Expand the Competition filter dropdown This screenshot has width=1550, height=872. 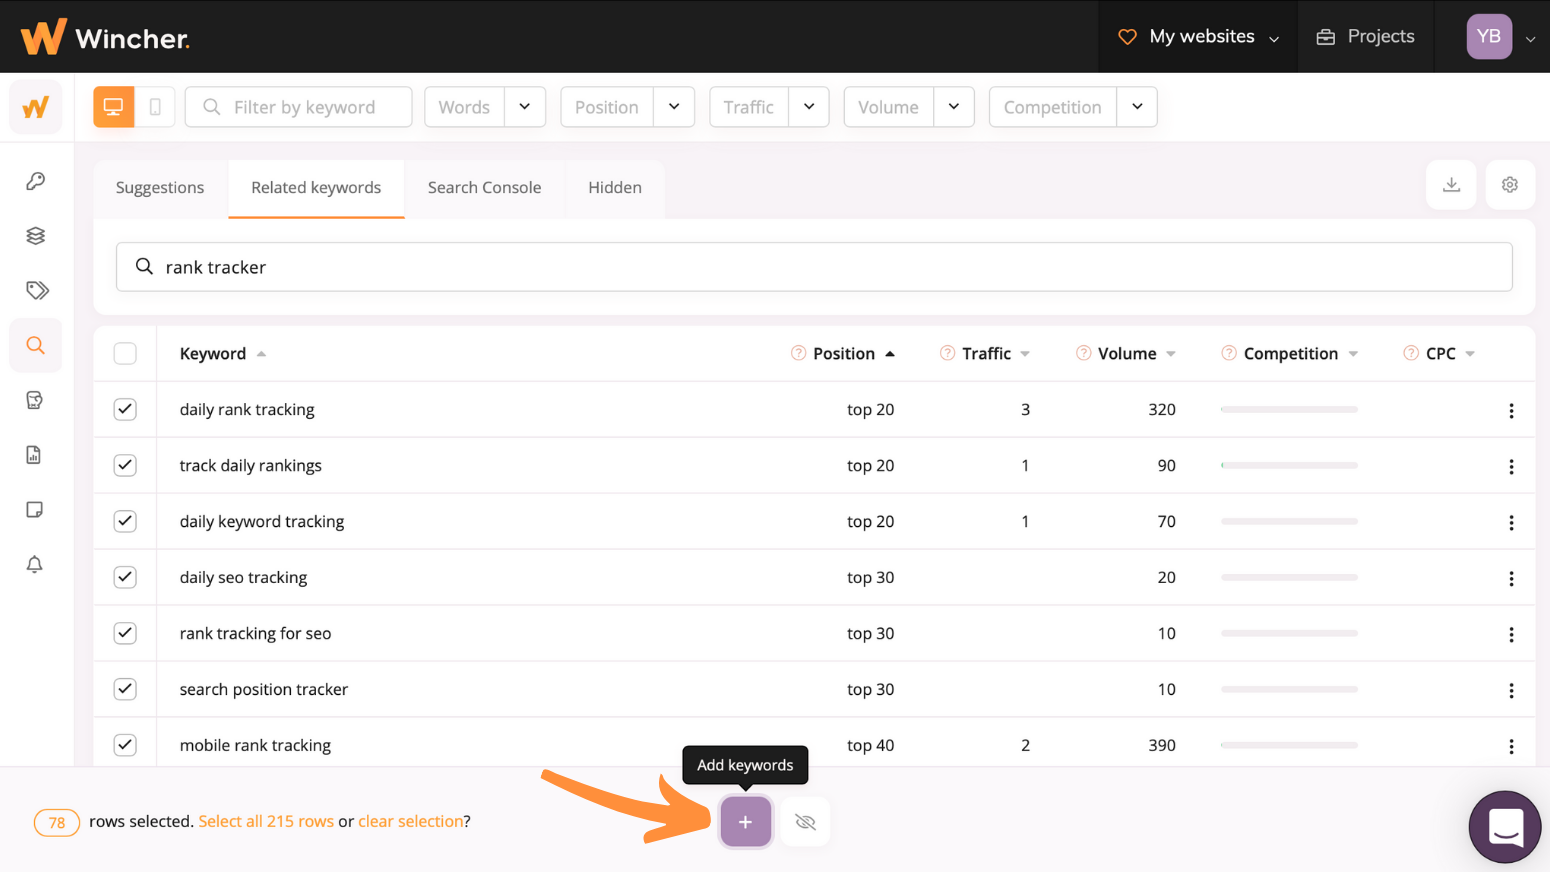(x=1137, y=106)
